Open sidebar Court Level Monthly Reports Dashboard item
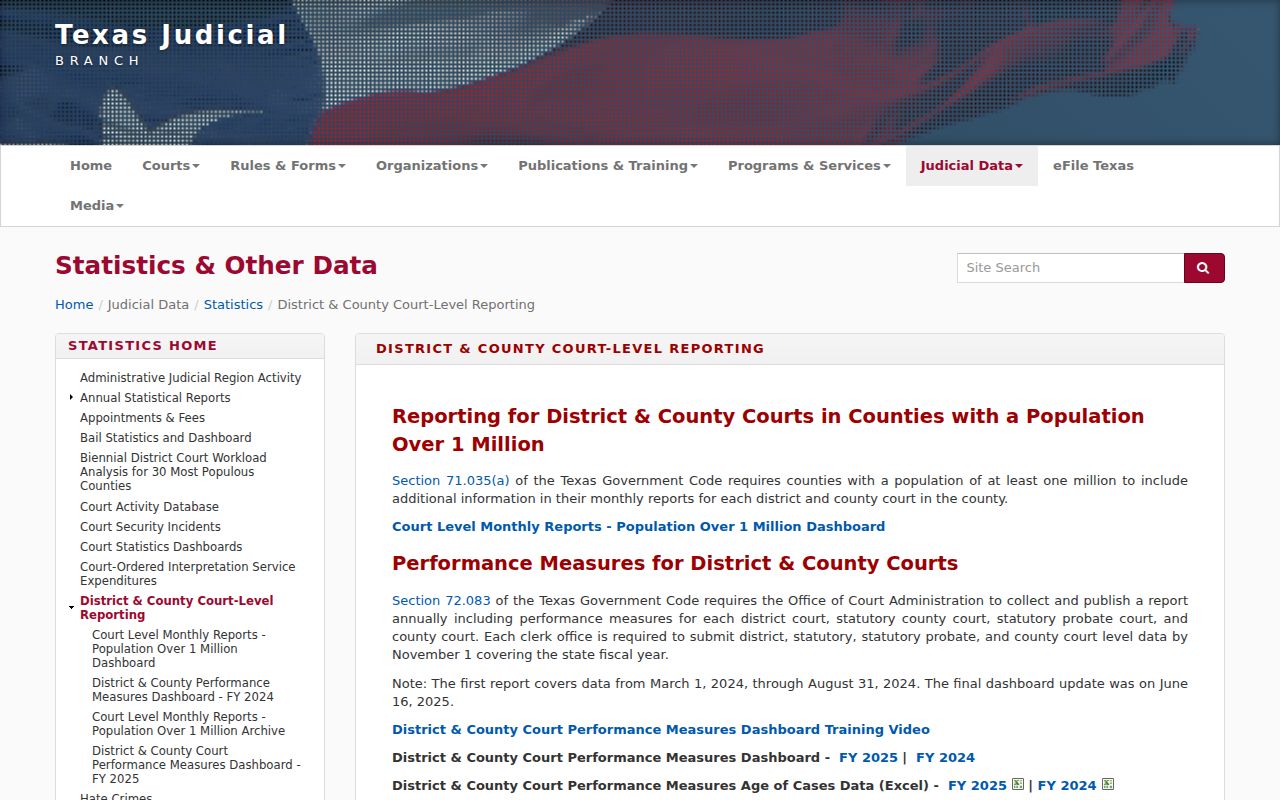This screenshot has width=1280, height=800. point(179,649)
